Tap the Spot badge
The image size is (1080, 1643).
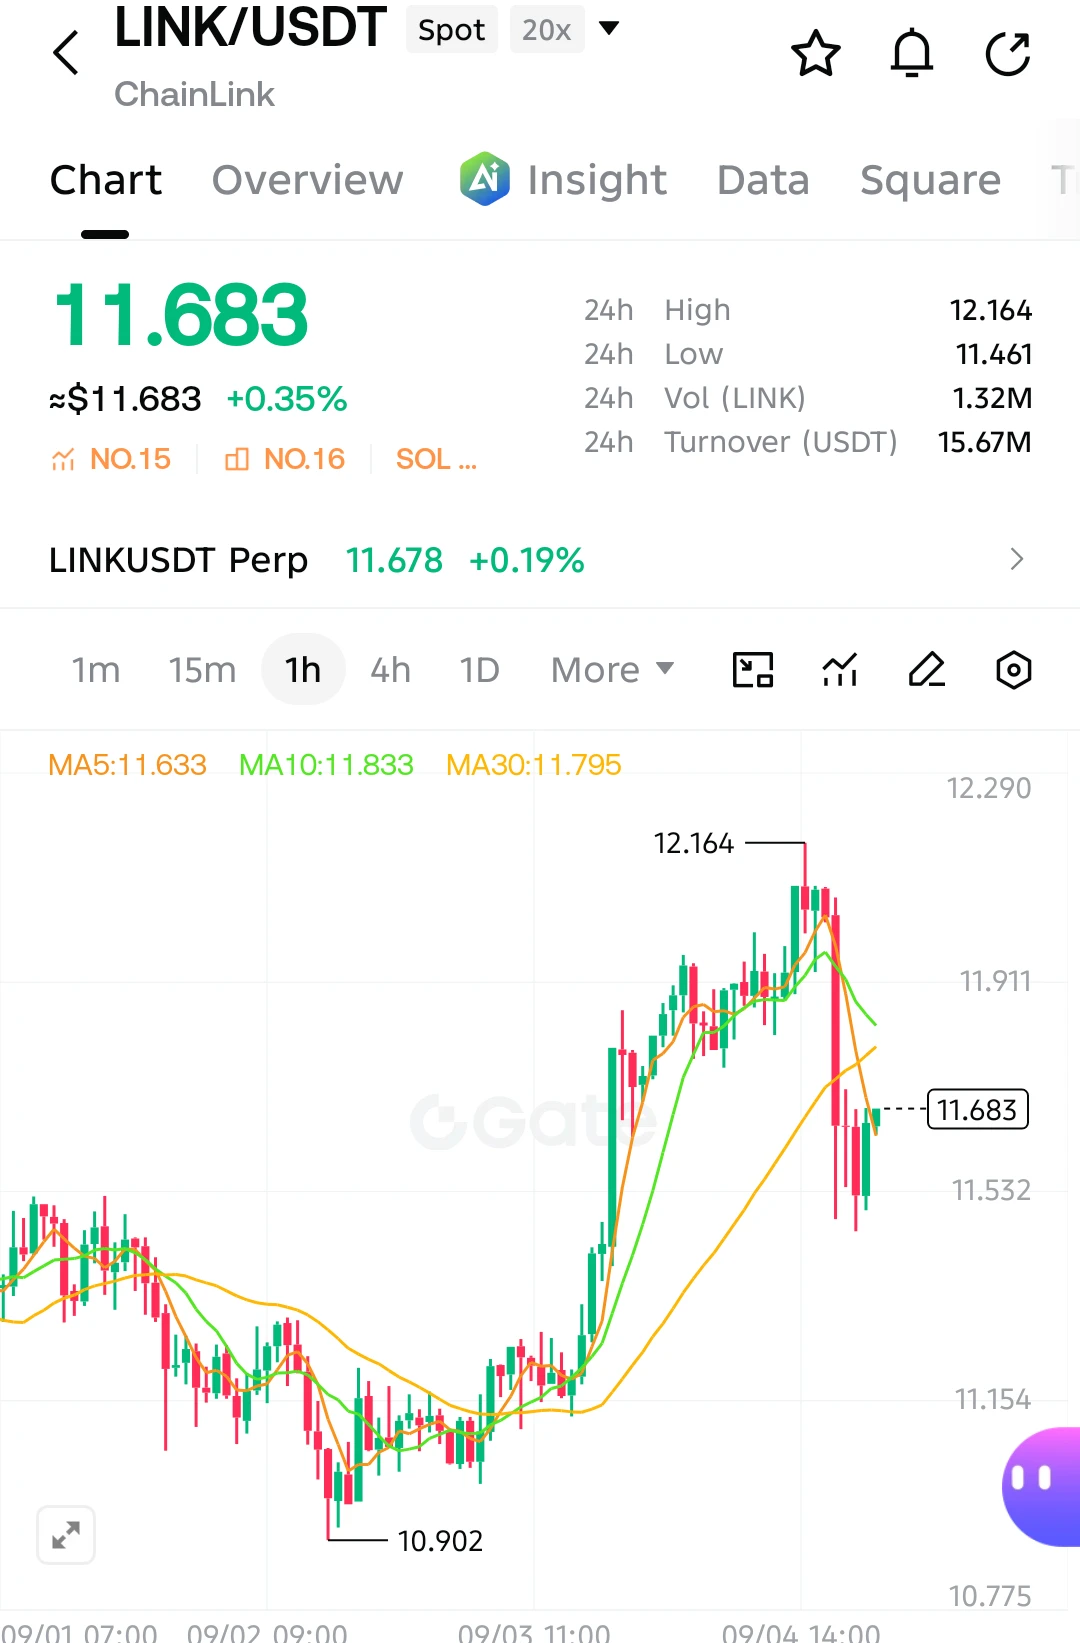click(x=451, y=30)
